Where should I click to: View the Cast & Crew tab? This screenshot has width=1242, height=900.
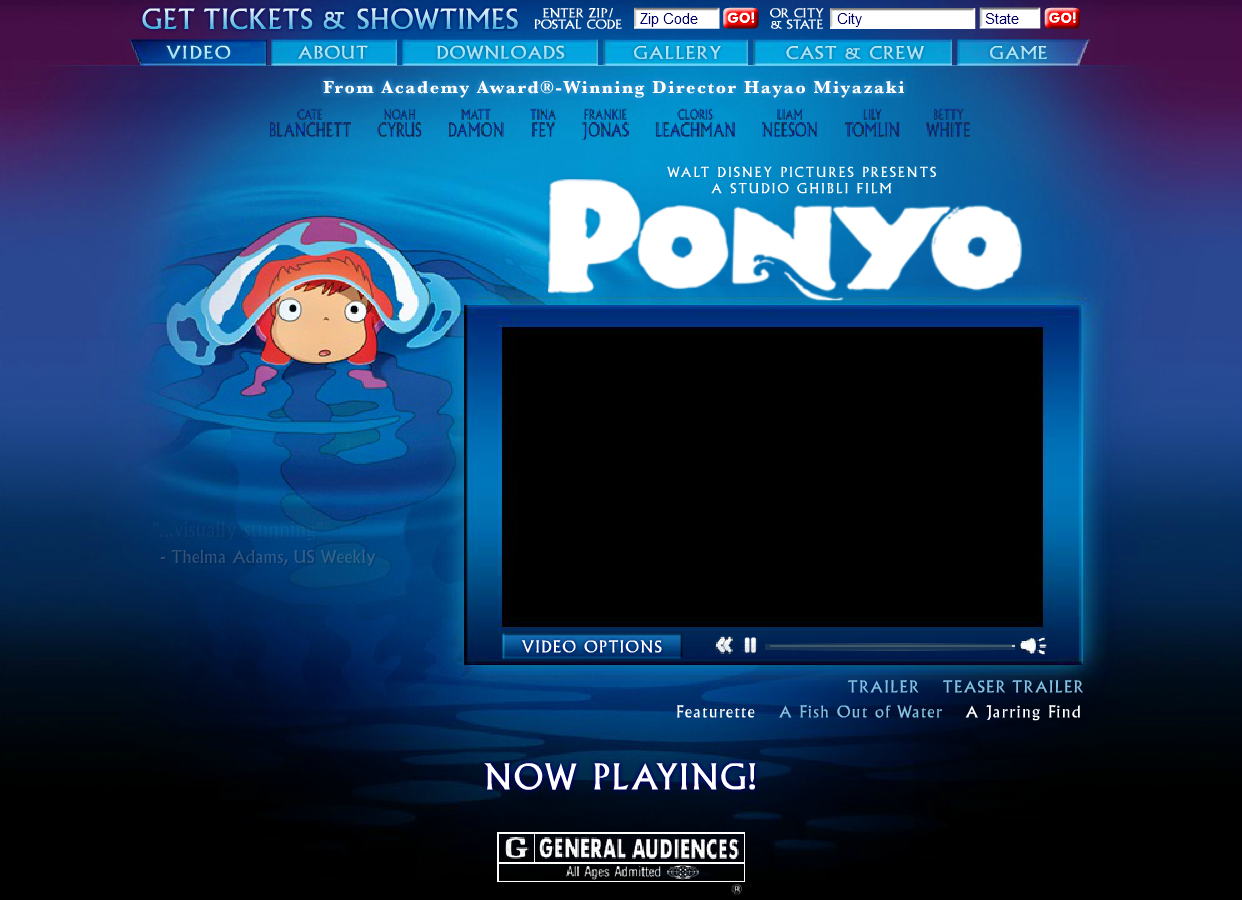[x=854, y=53]
